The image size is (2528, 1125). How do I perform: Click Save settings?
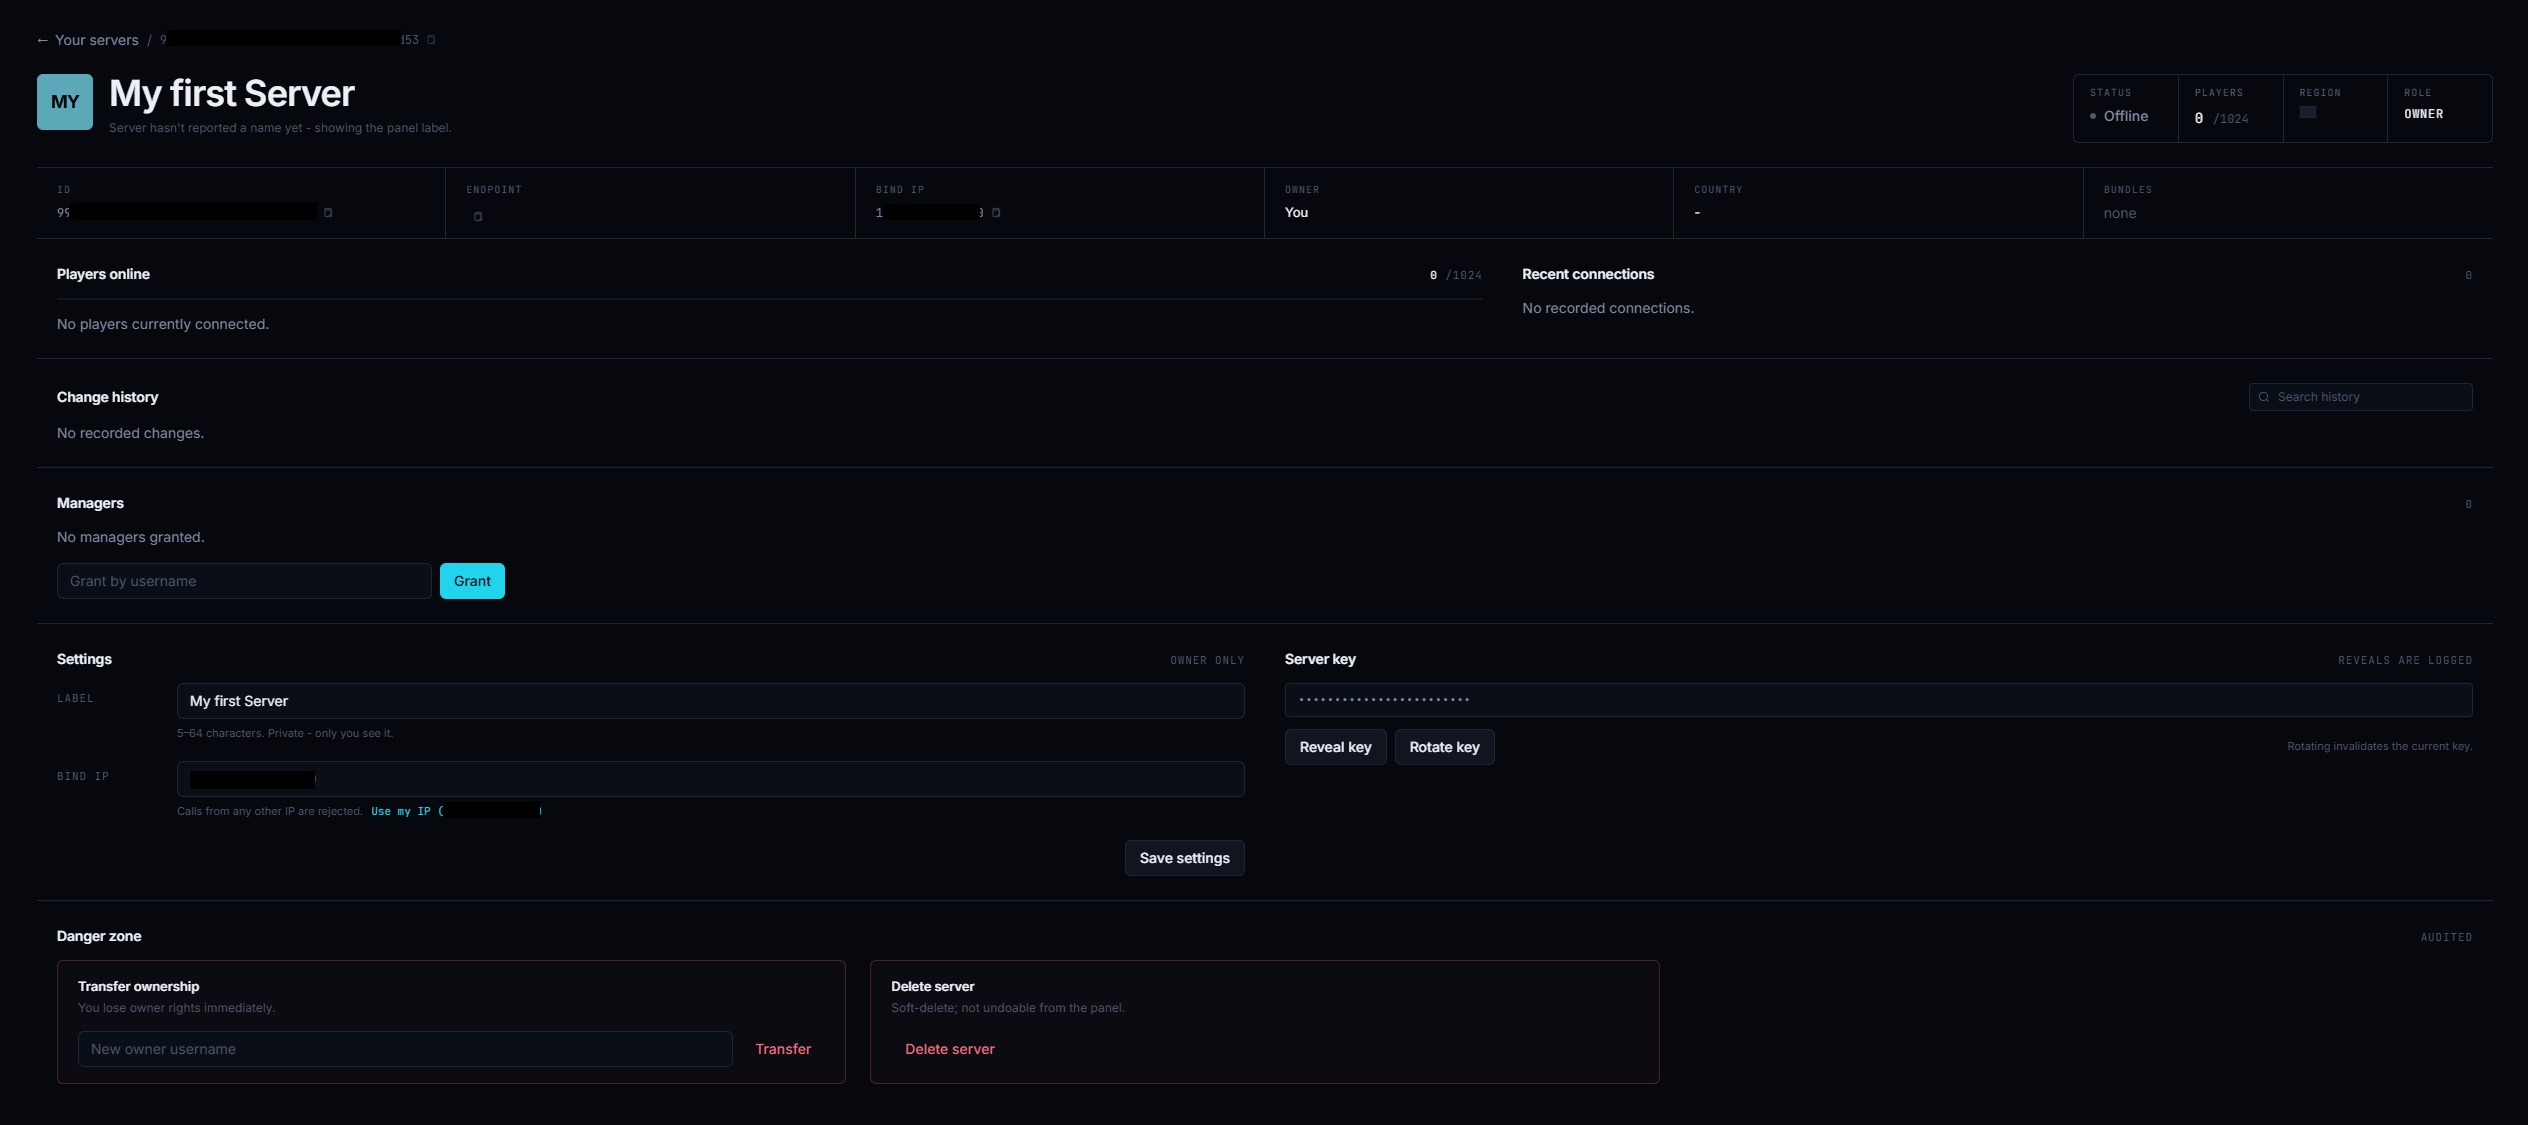click(x=1184, y=858)
